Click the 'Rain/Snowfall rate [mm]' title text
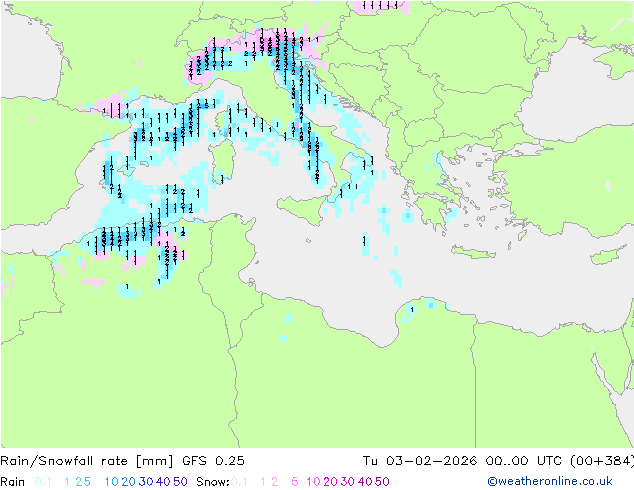 (87, 461)
